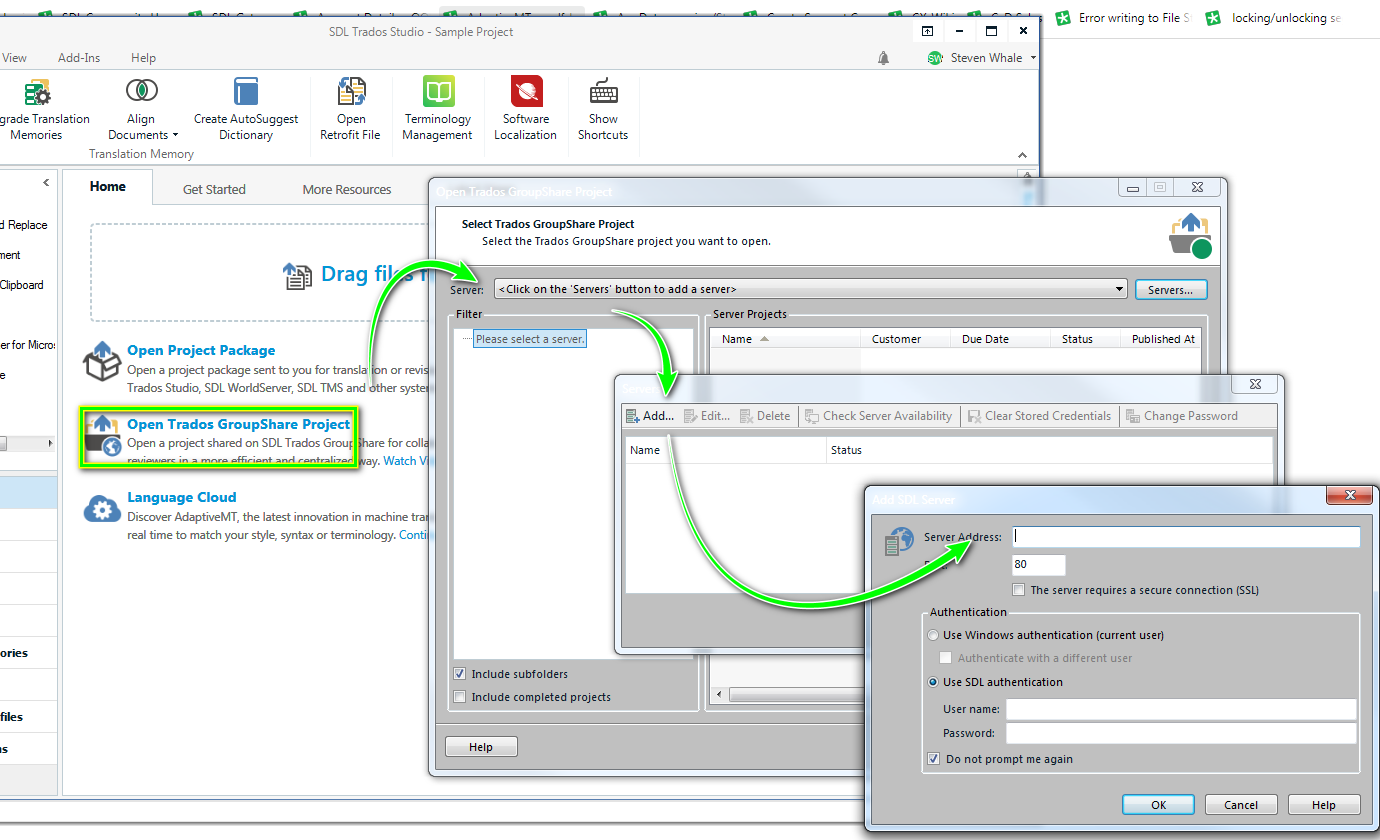
Task: Open the Add-Ins ribbon tab
Action: tap(79, 58)
